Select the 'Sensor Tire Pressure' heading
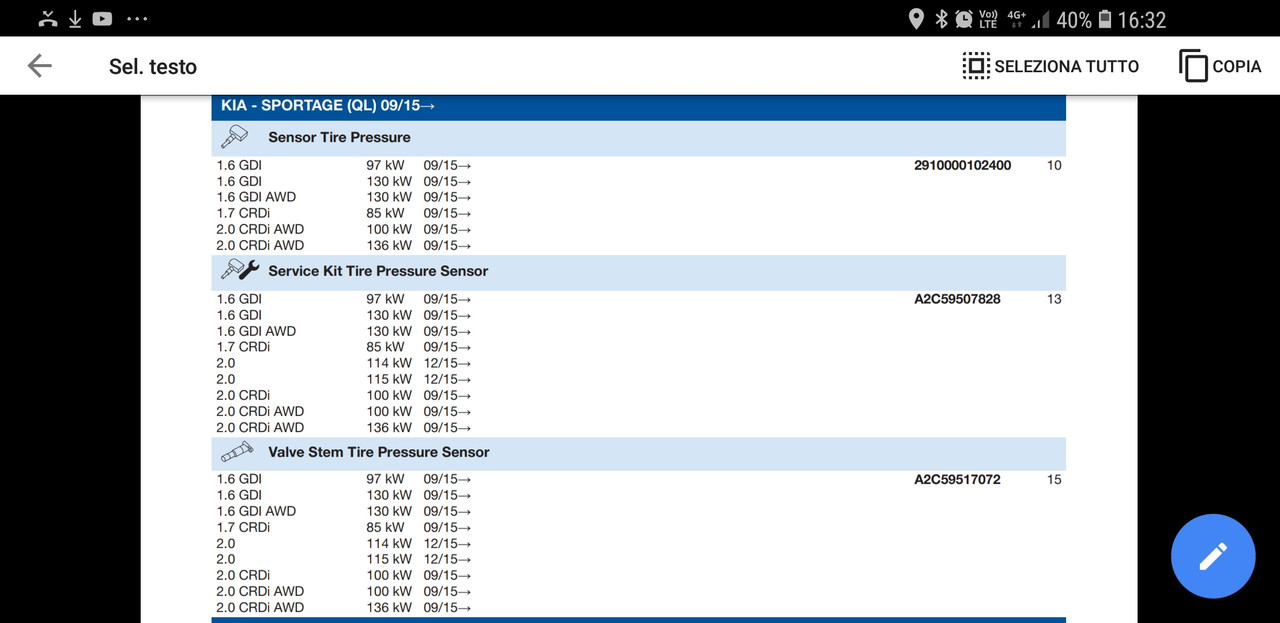The width and height of the screenshot is (1280, 623). point(339,137)
